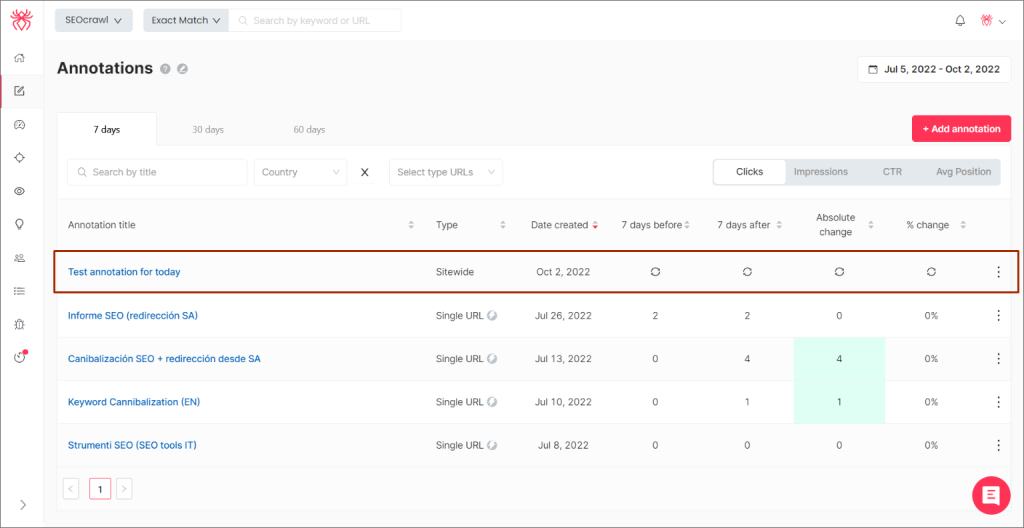1024x528 pixels.
Task: Open the date range picker
Action: click(934, 69)
